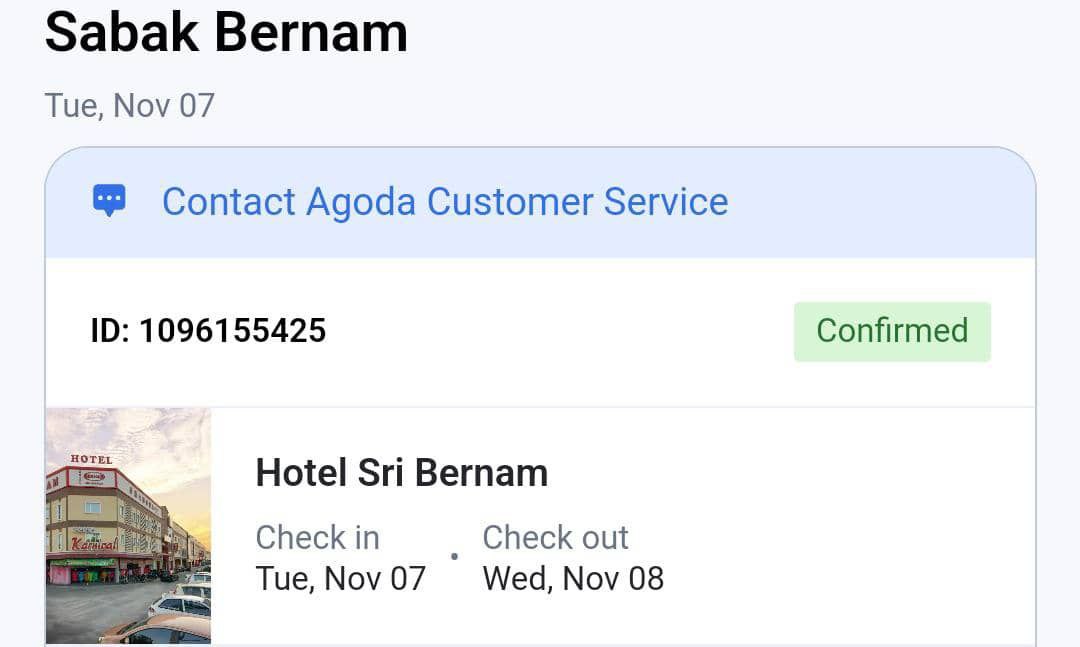Open Contact Agoda Customer Service link
This screenshot has width=1080, height=647.
(x=444, y=202)
